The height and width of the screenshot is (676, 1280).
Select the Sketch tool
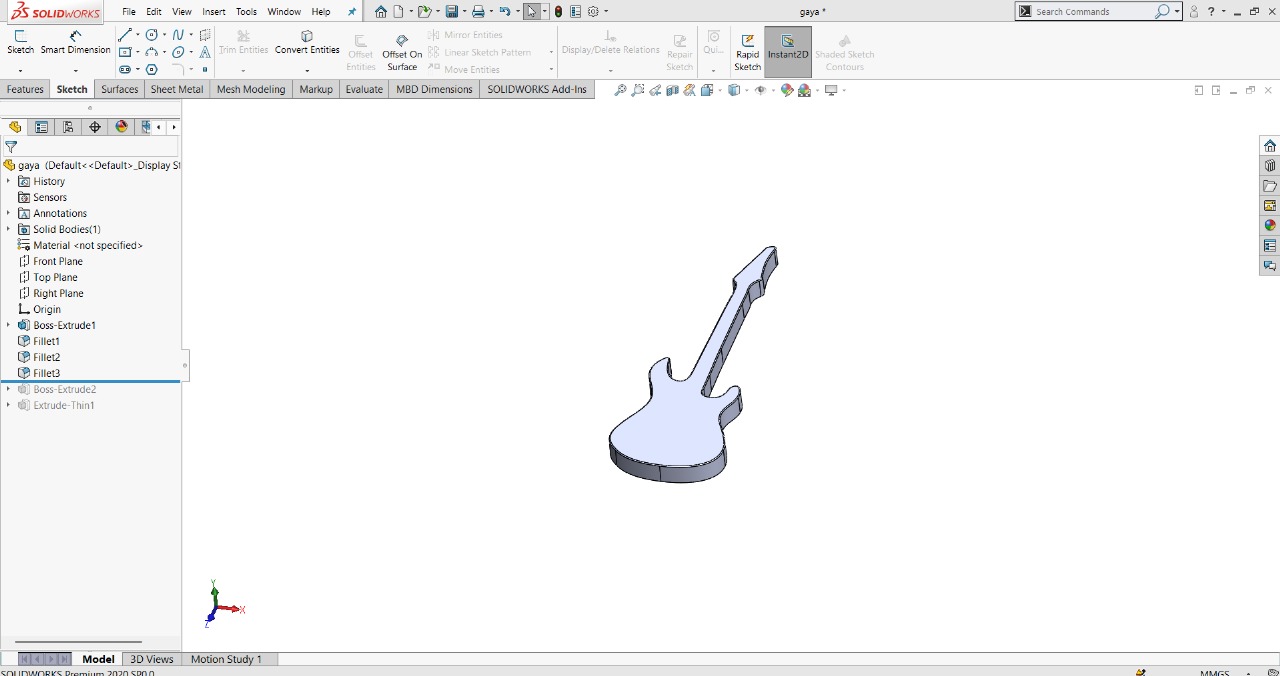20,42
